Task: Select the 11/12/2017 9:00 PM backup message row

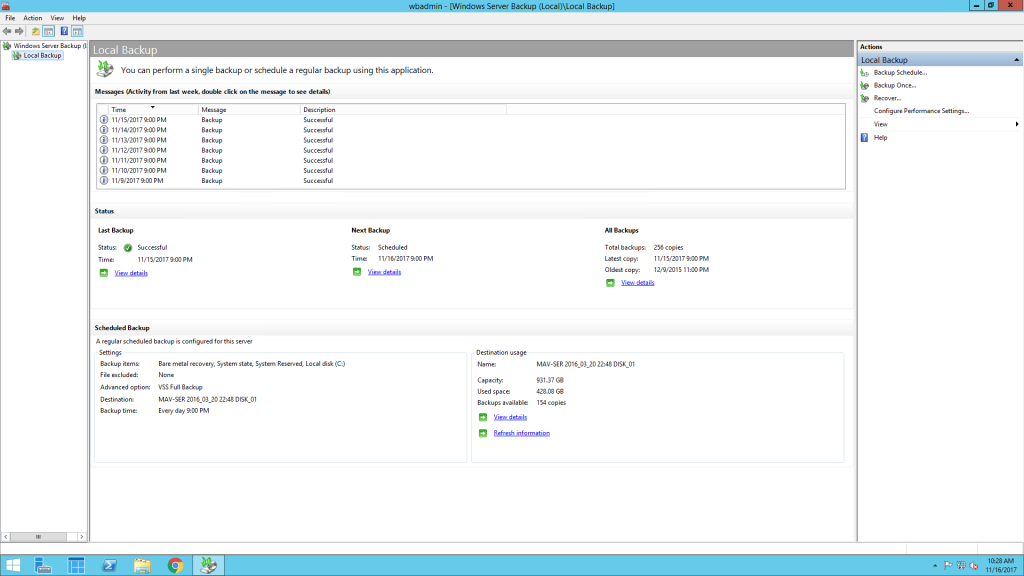Action: (471, 150)
